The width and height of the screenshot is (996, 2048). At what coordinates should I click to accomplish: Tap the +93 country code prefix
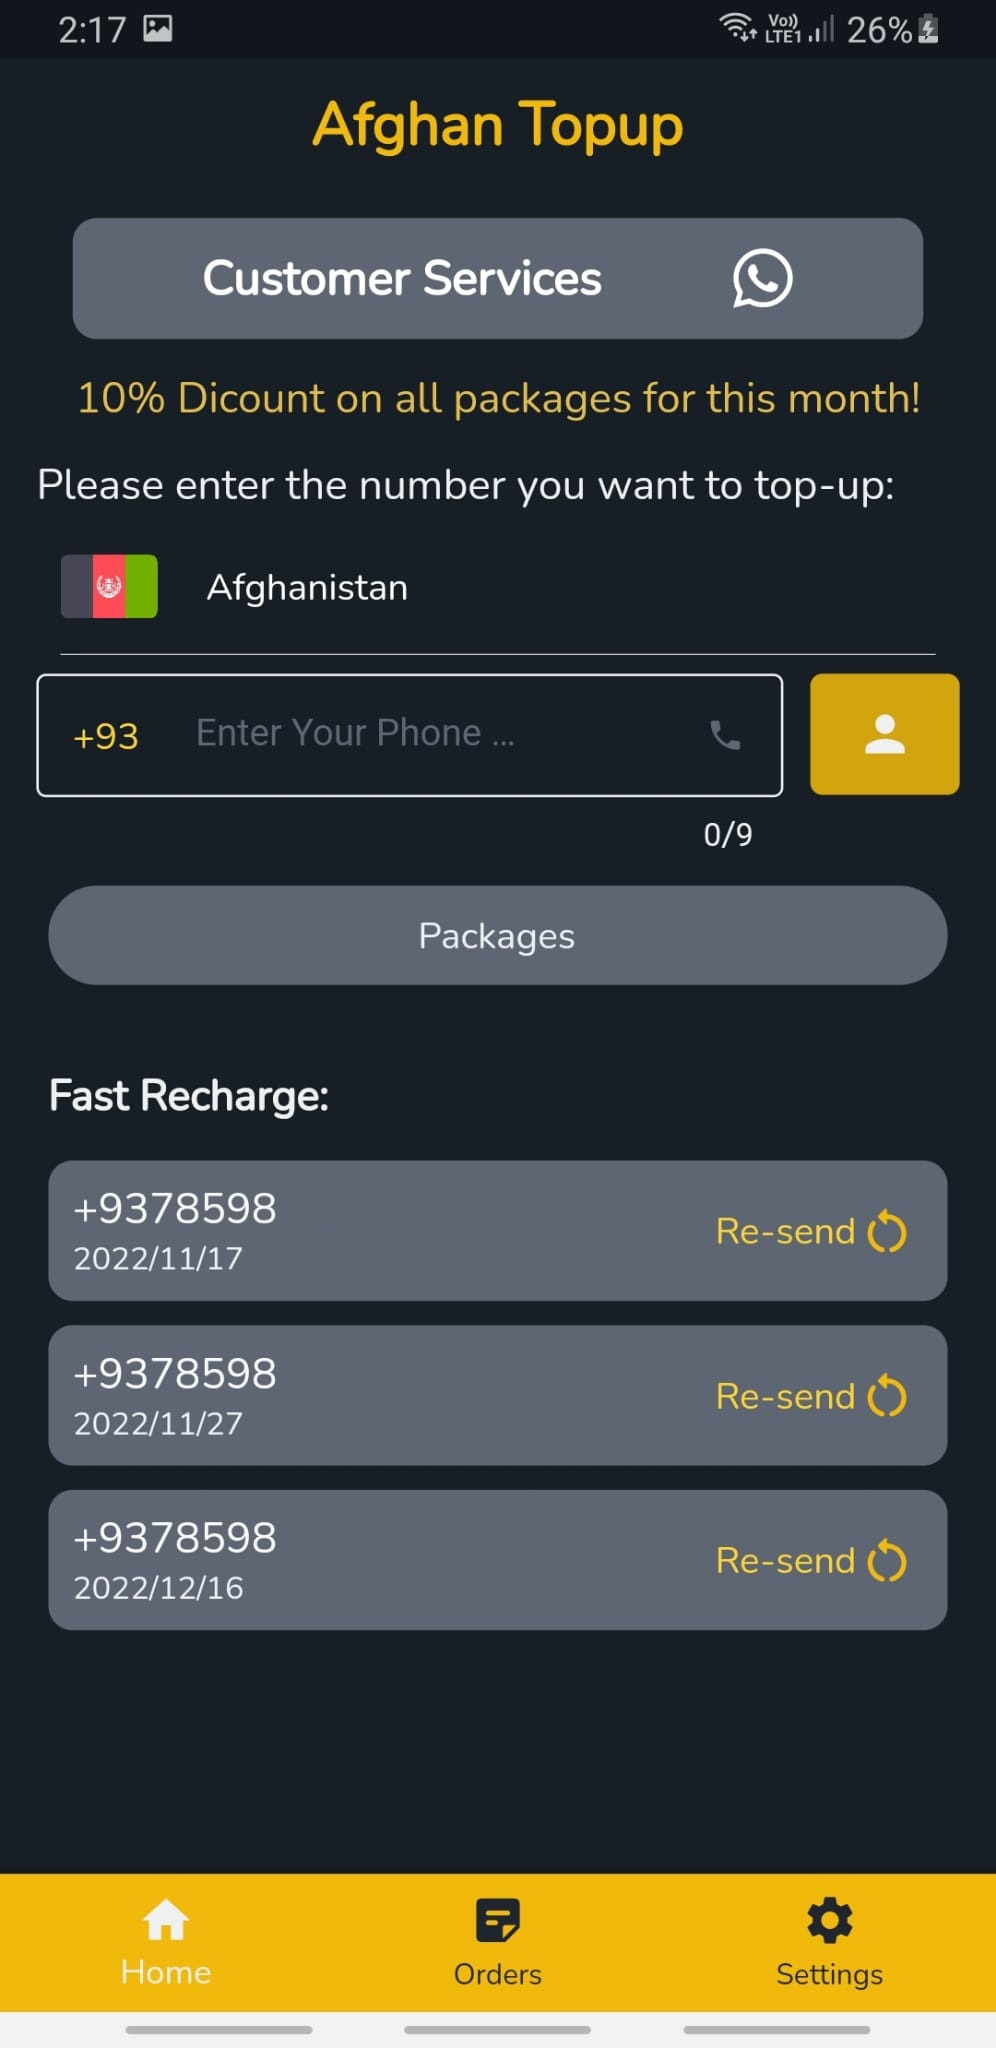click(106, 736)
